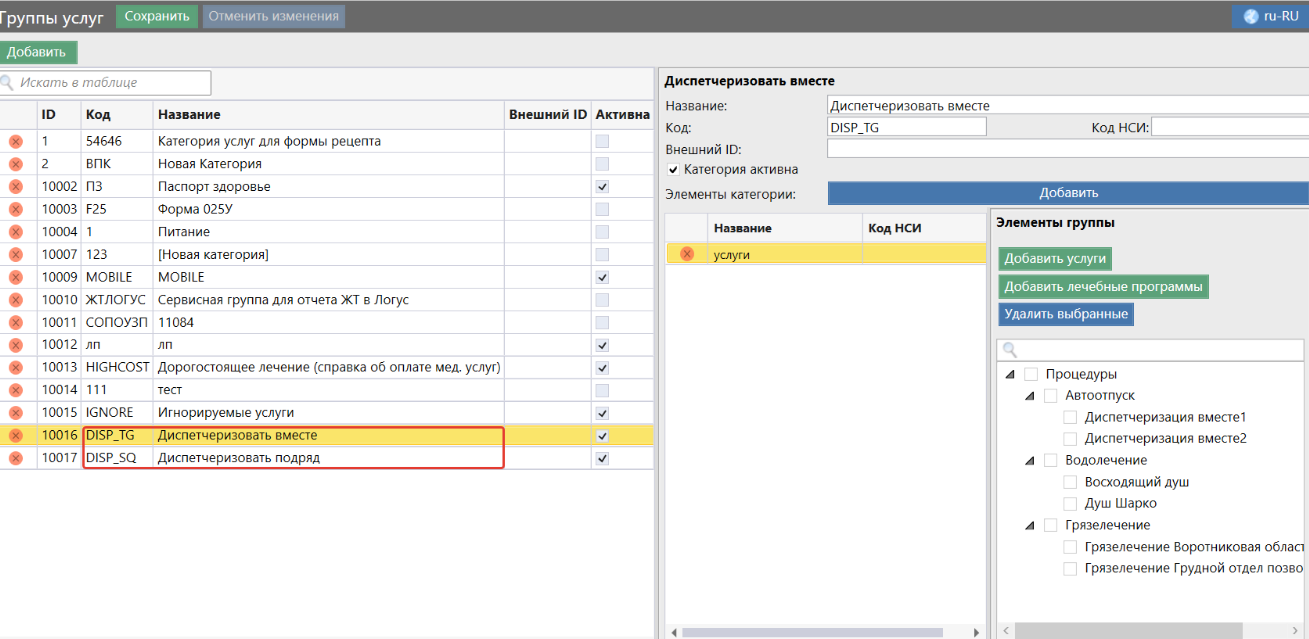Click the delete icon next to услуги element
1309x639 pixels.
tap(687, 254)
